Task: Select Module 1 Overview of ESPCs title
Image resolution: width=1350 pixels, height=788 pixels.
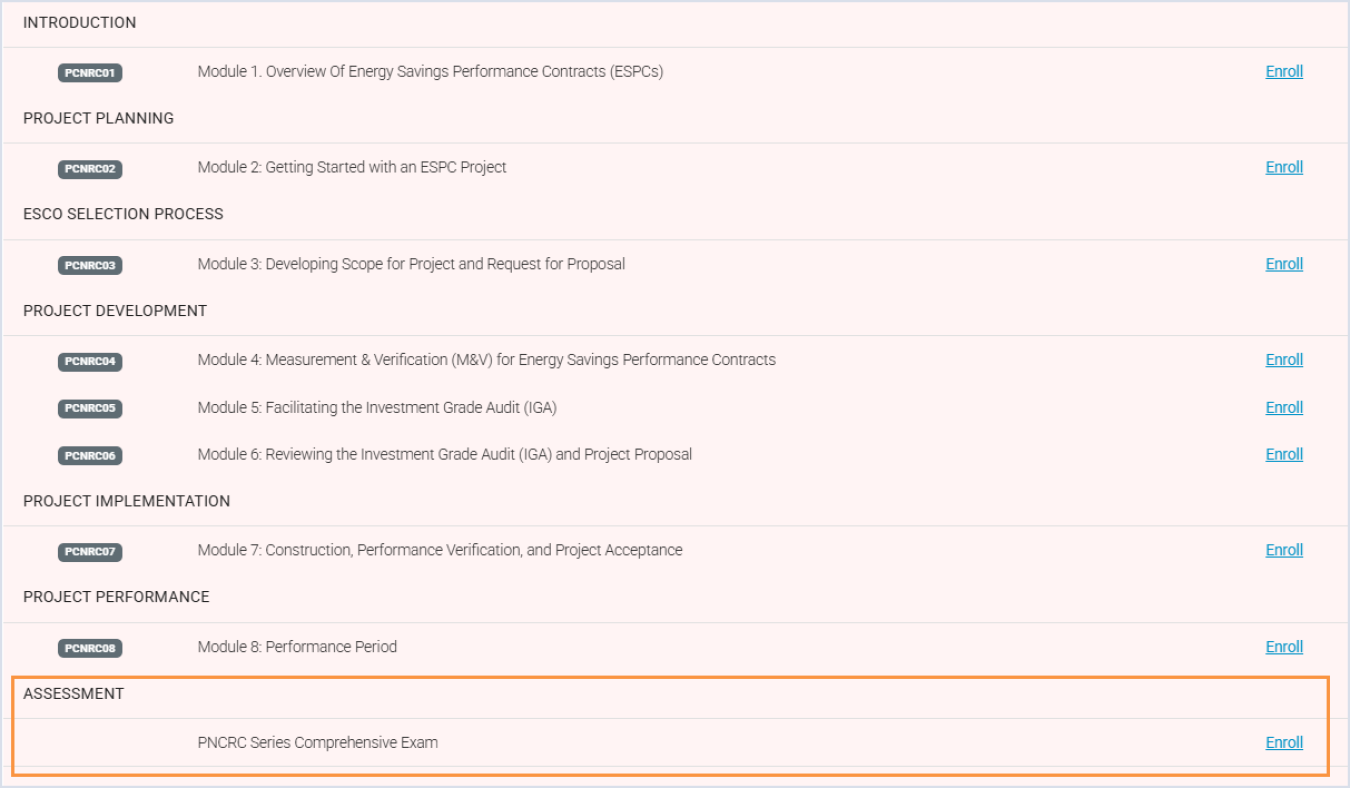Action: click(430, 72)
